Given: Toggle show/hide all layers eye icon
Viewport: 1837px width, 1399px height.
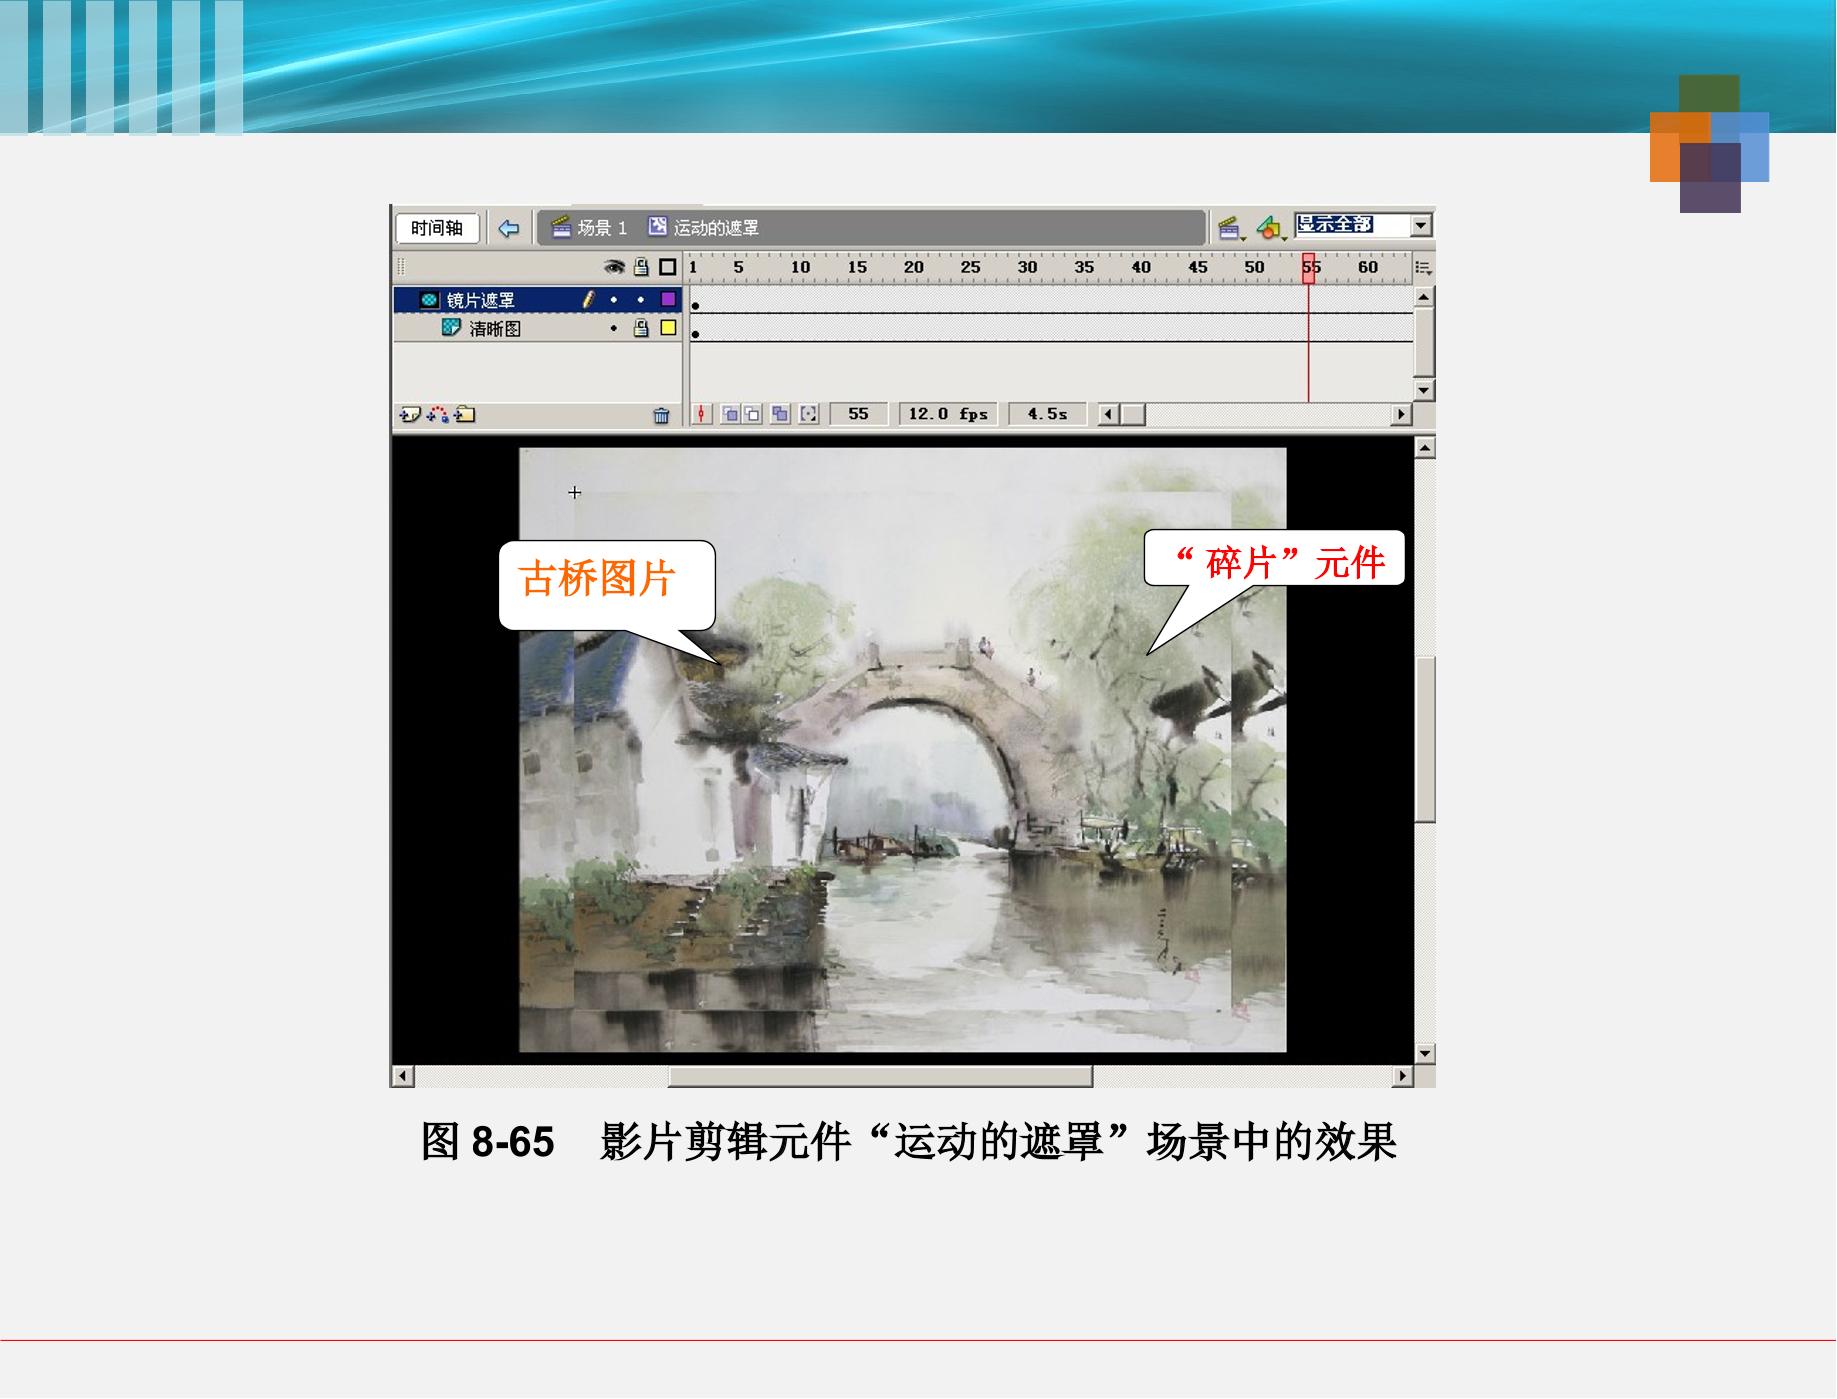Looking at the screenshot, I should tap(614, 267).
